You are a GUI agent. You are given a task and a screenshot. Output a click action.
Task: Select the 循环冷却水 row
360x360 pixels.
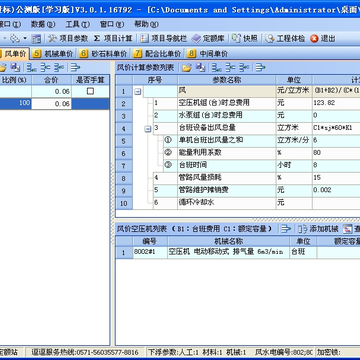coord(238,203)
